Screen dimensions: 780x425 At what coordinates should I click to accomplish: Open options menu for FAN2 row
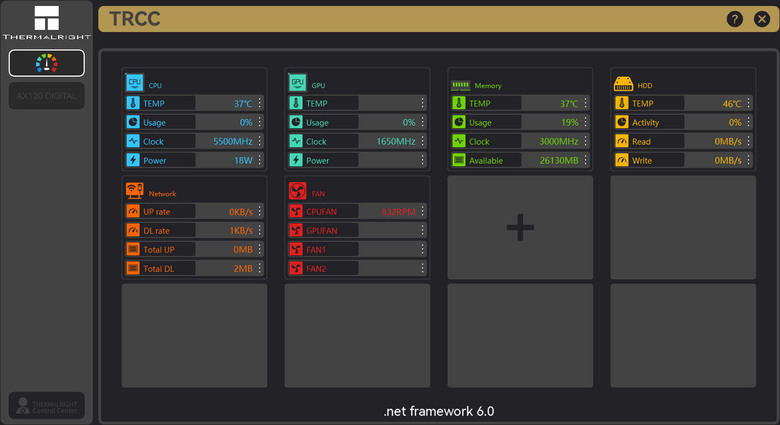pyautogui.click(x=423, y=268)
